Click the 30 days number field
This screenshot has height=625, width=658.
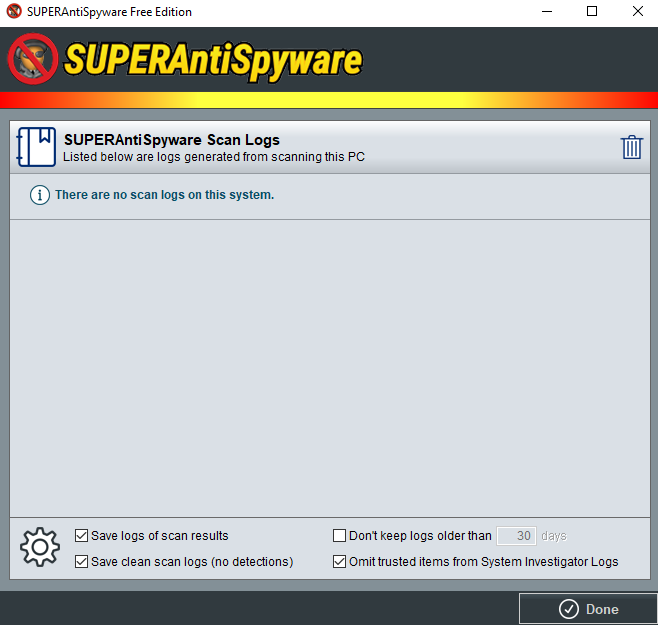point(516,536)
